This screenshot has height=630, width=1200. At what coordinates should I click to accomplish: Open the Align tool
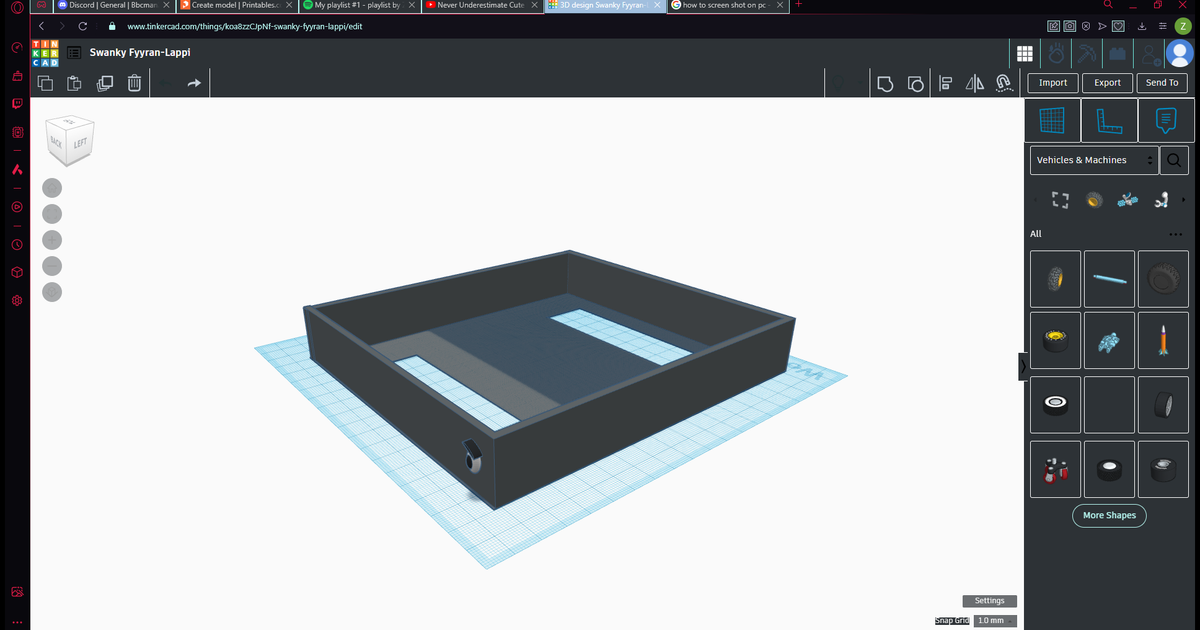tap(946, 83)
